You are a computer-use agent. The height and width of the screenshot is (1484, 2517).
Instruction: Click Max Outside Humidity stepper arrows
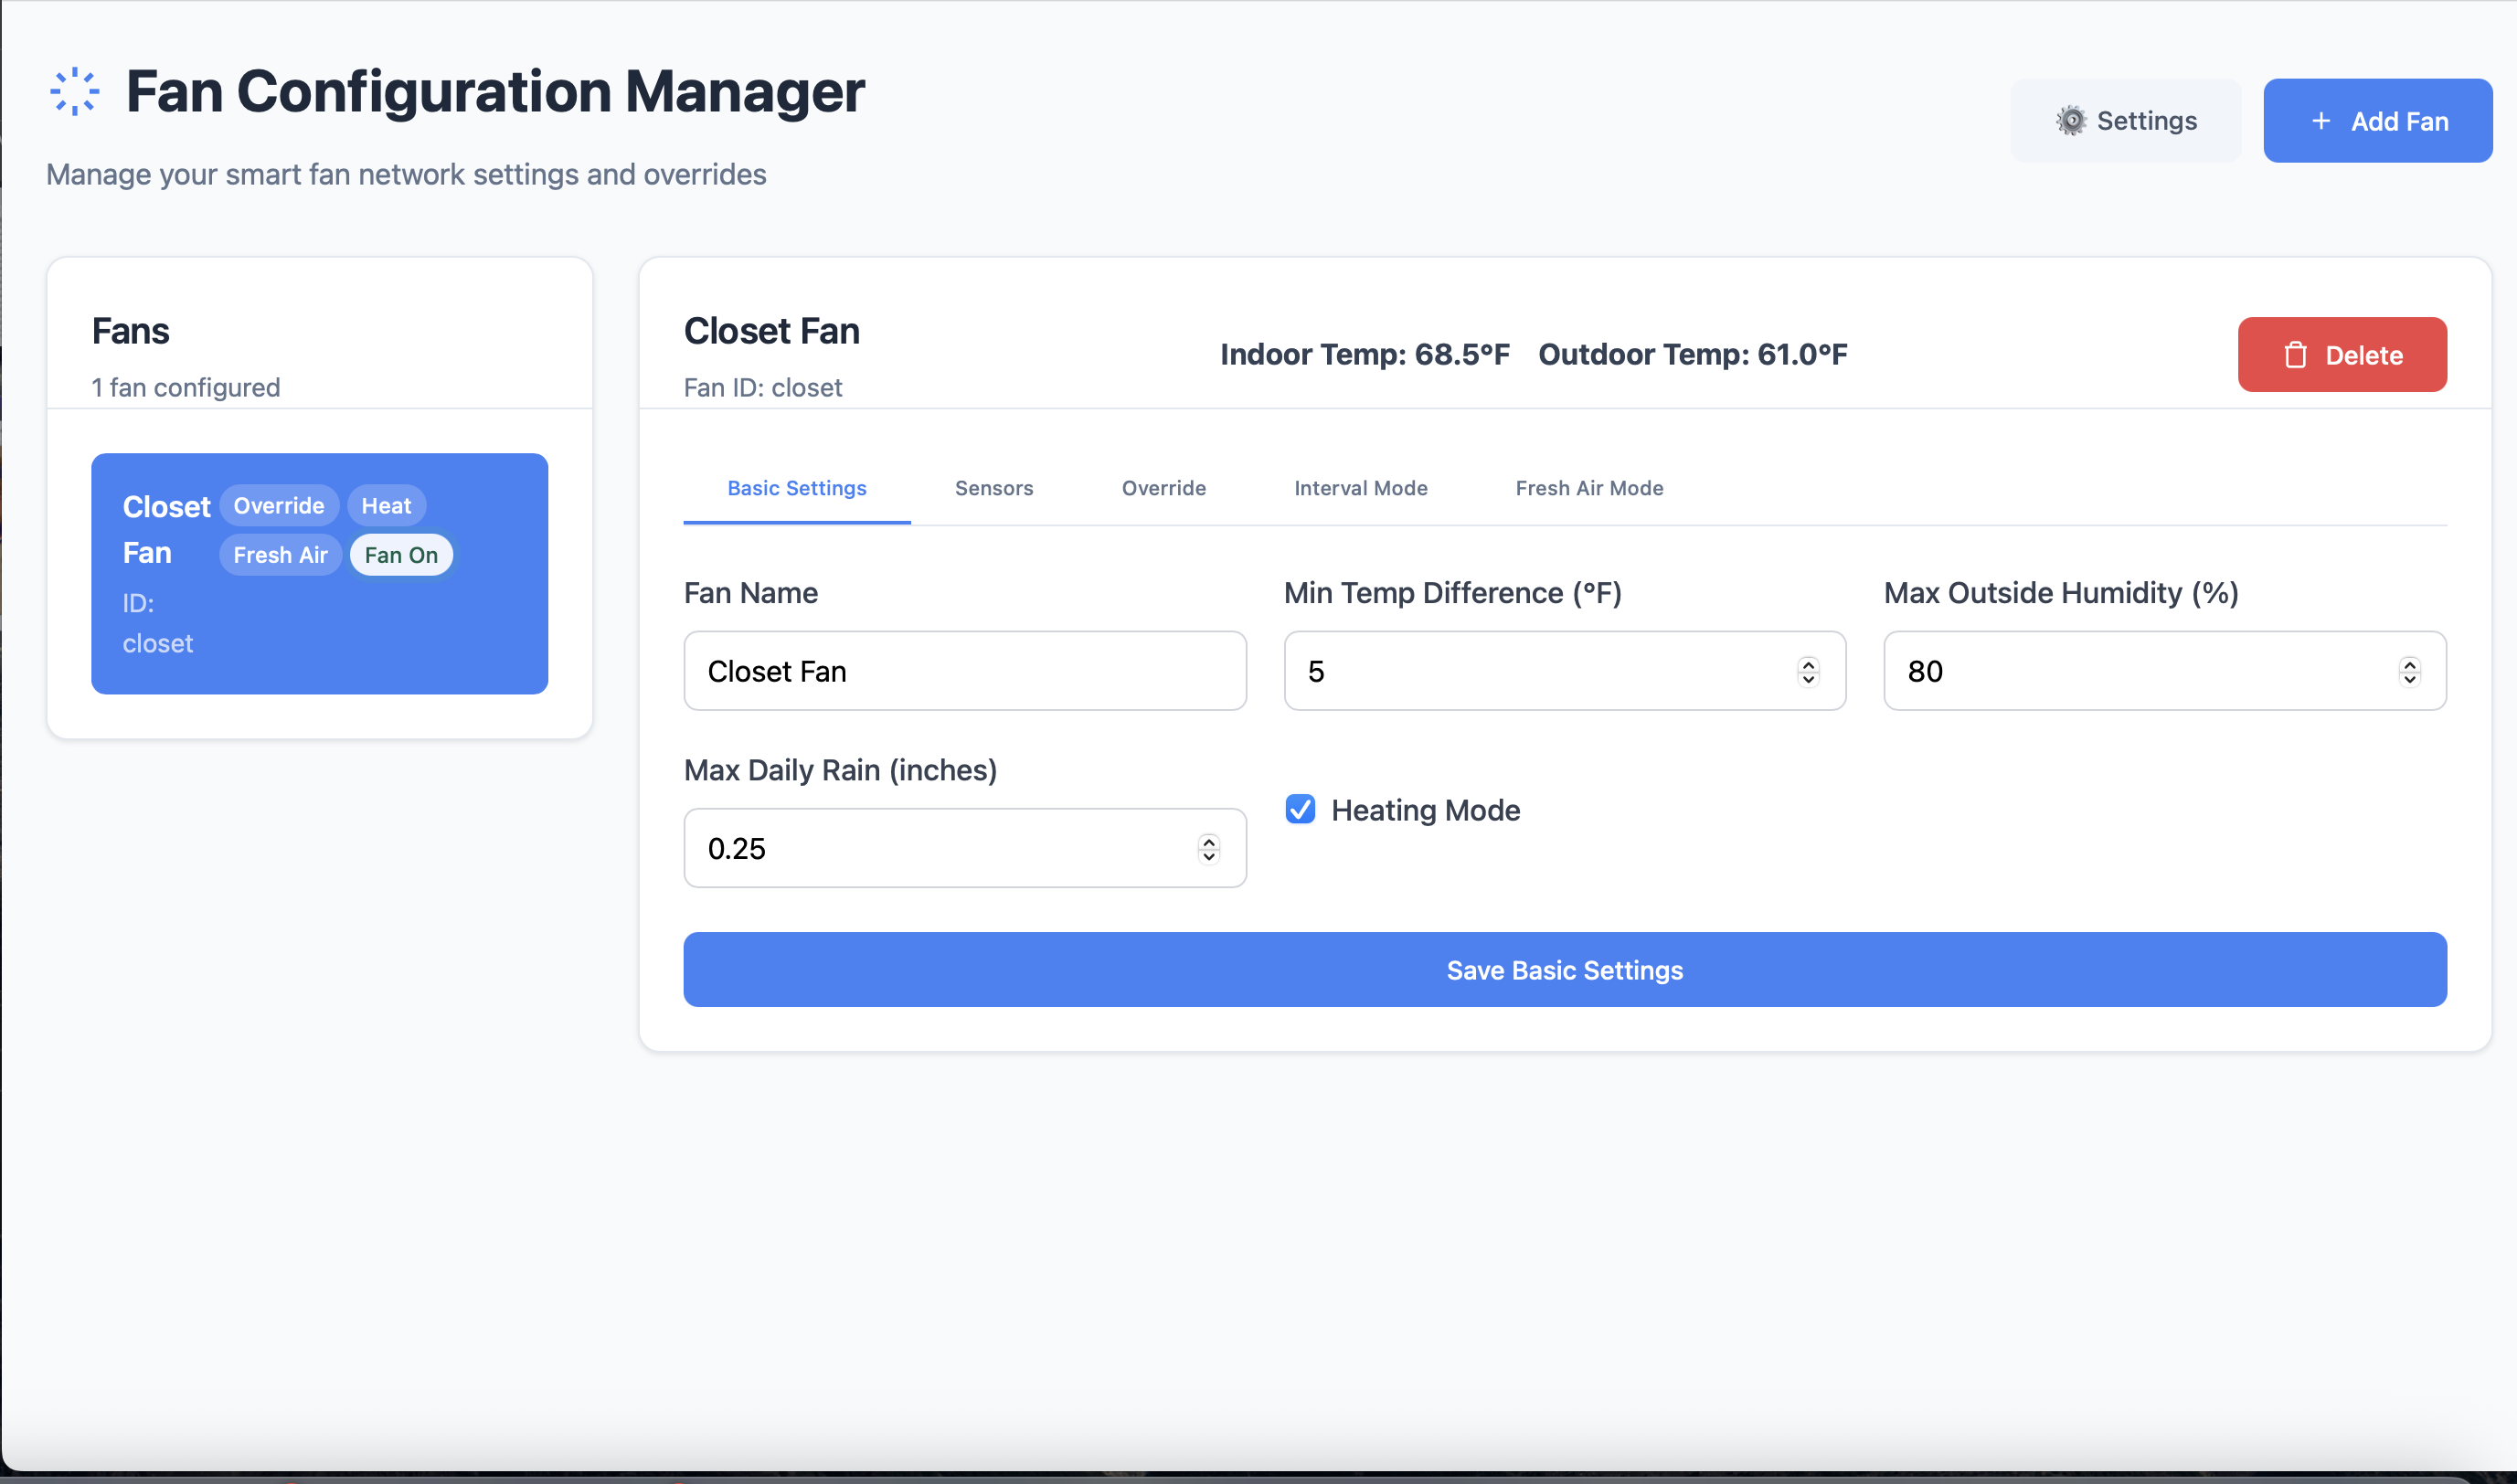[x=2409, y=671]
